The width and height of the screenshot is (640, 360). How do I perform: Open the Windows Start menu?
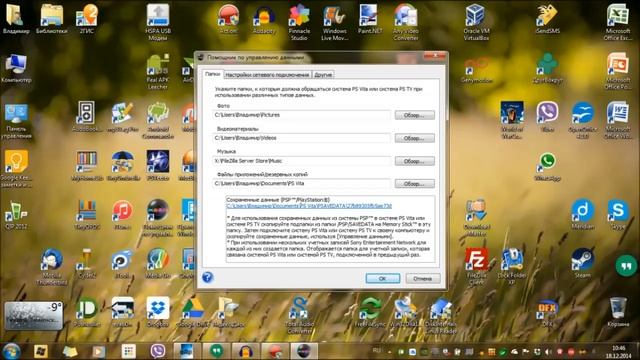[x=11, y=351]
